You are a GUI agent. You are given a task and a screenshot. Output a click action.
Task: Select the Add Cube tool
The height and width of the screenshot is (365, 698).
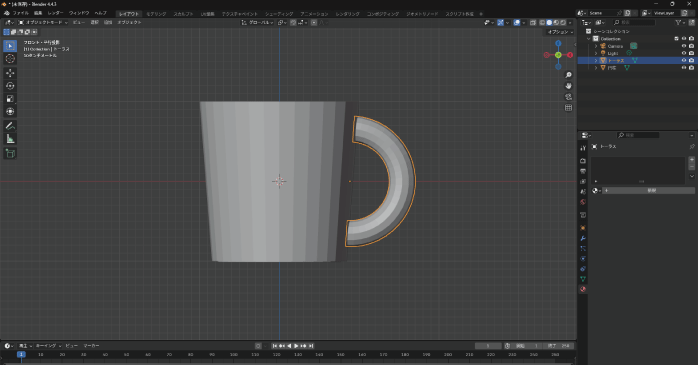coord(10,154)
